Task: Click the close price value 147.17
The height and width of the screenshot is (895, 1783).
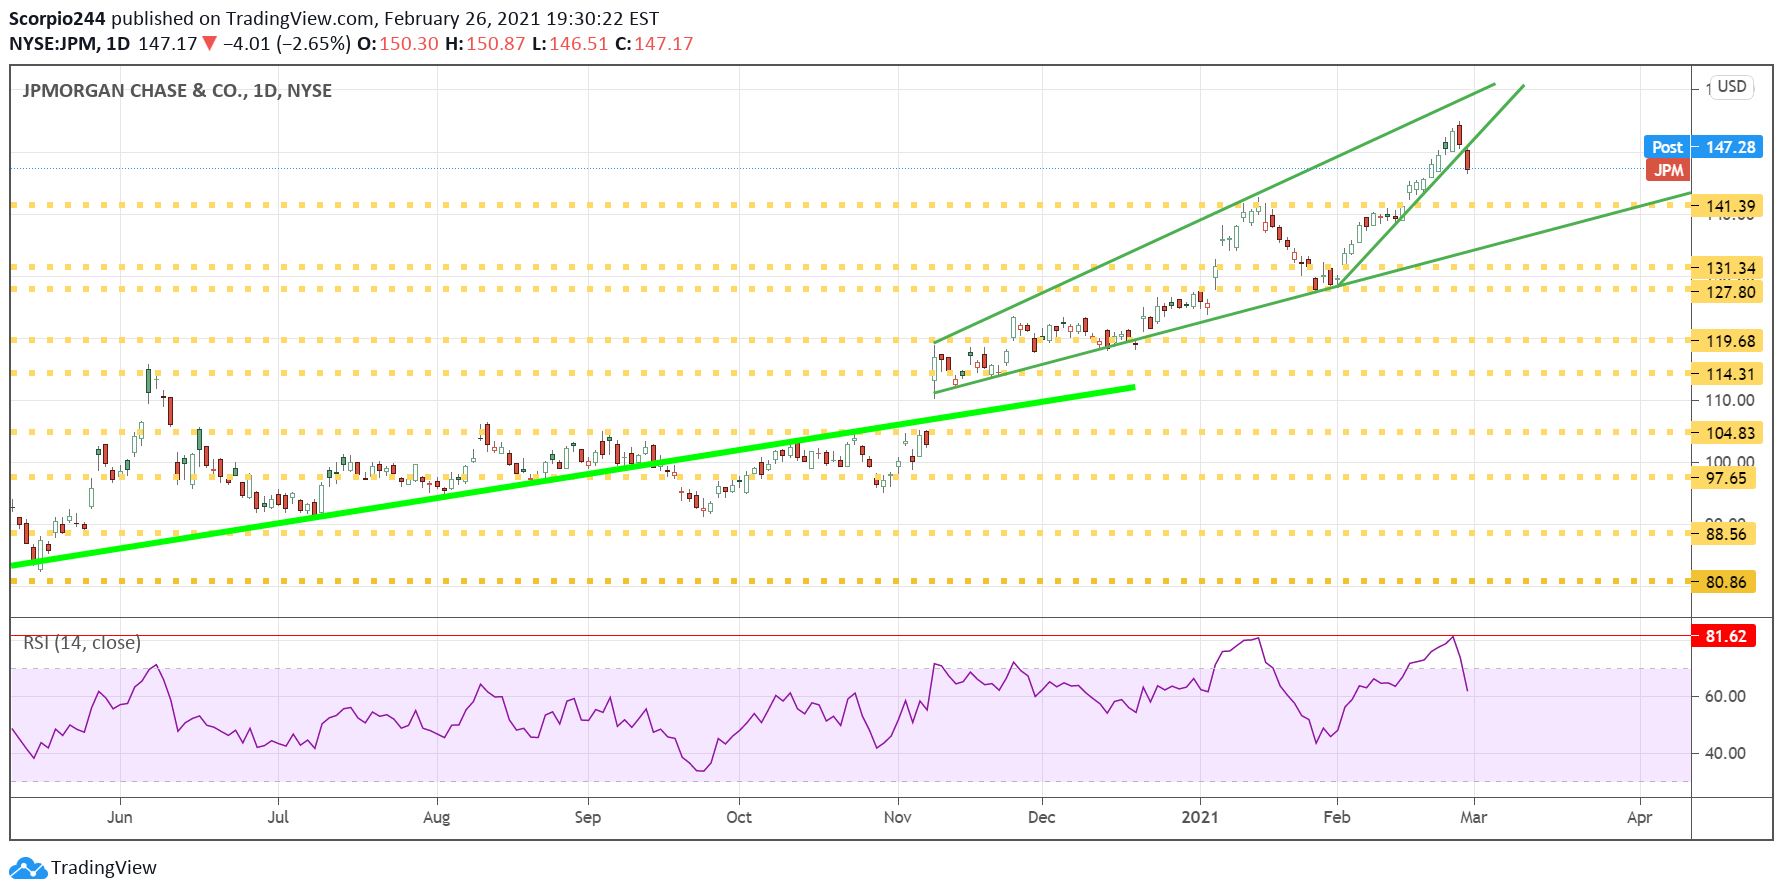Action: (663, 44)
